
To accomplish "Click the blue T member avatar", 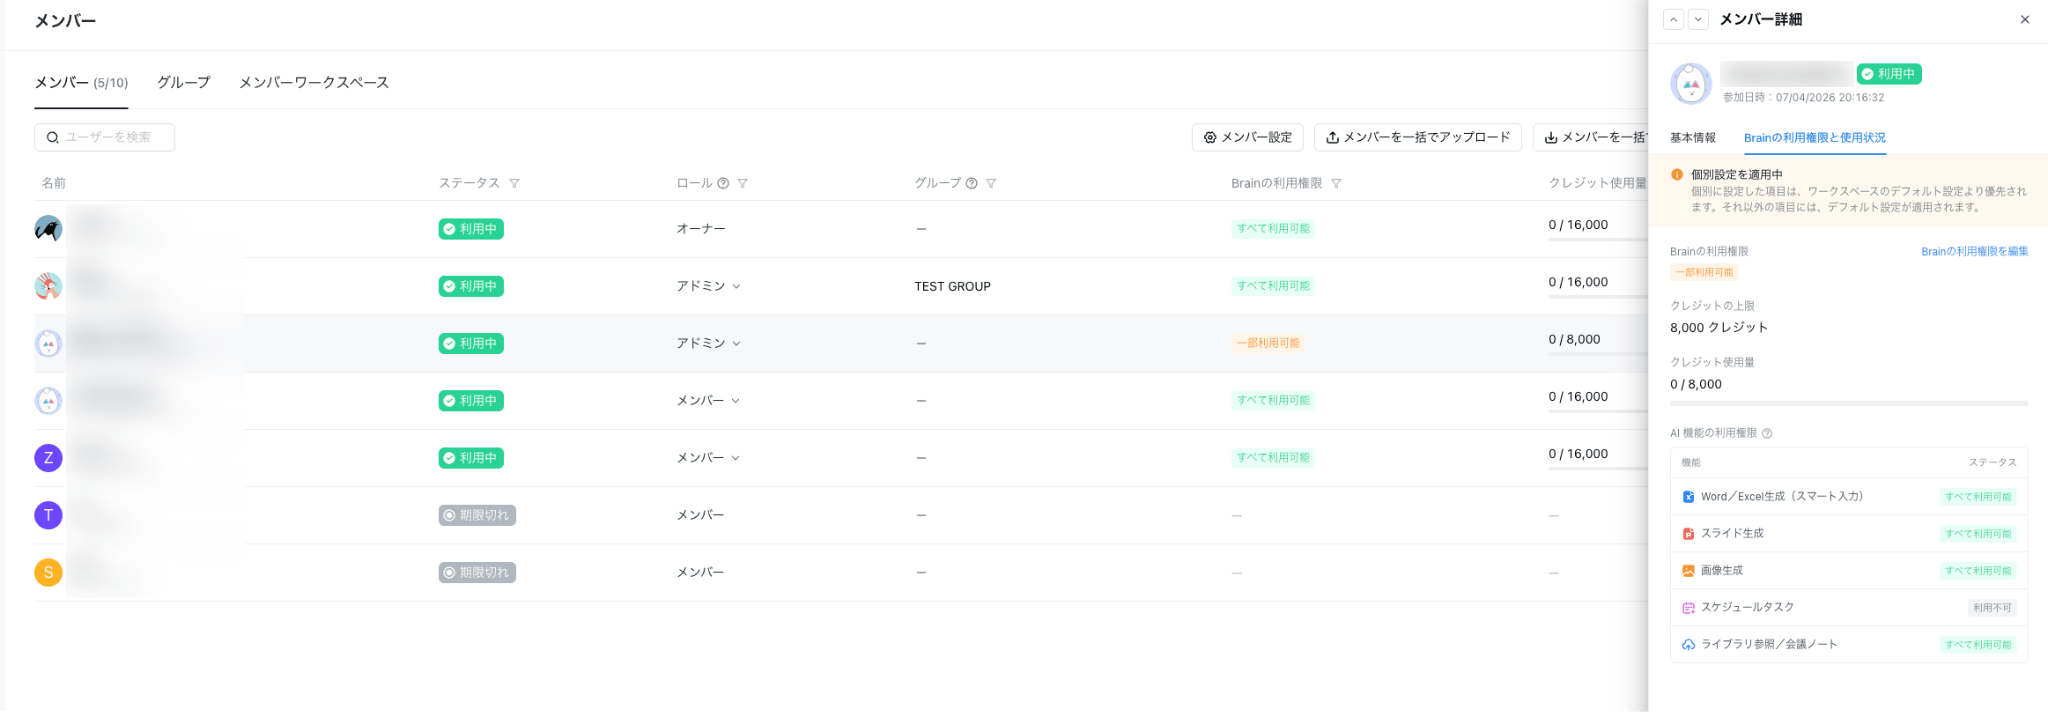I will [x=48, y=515].
